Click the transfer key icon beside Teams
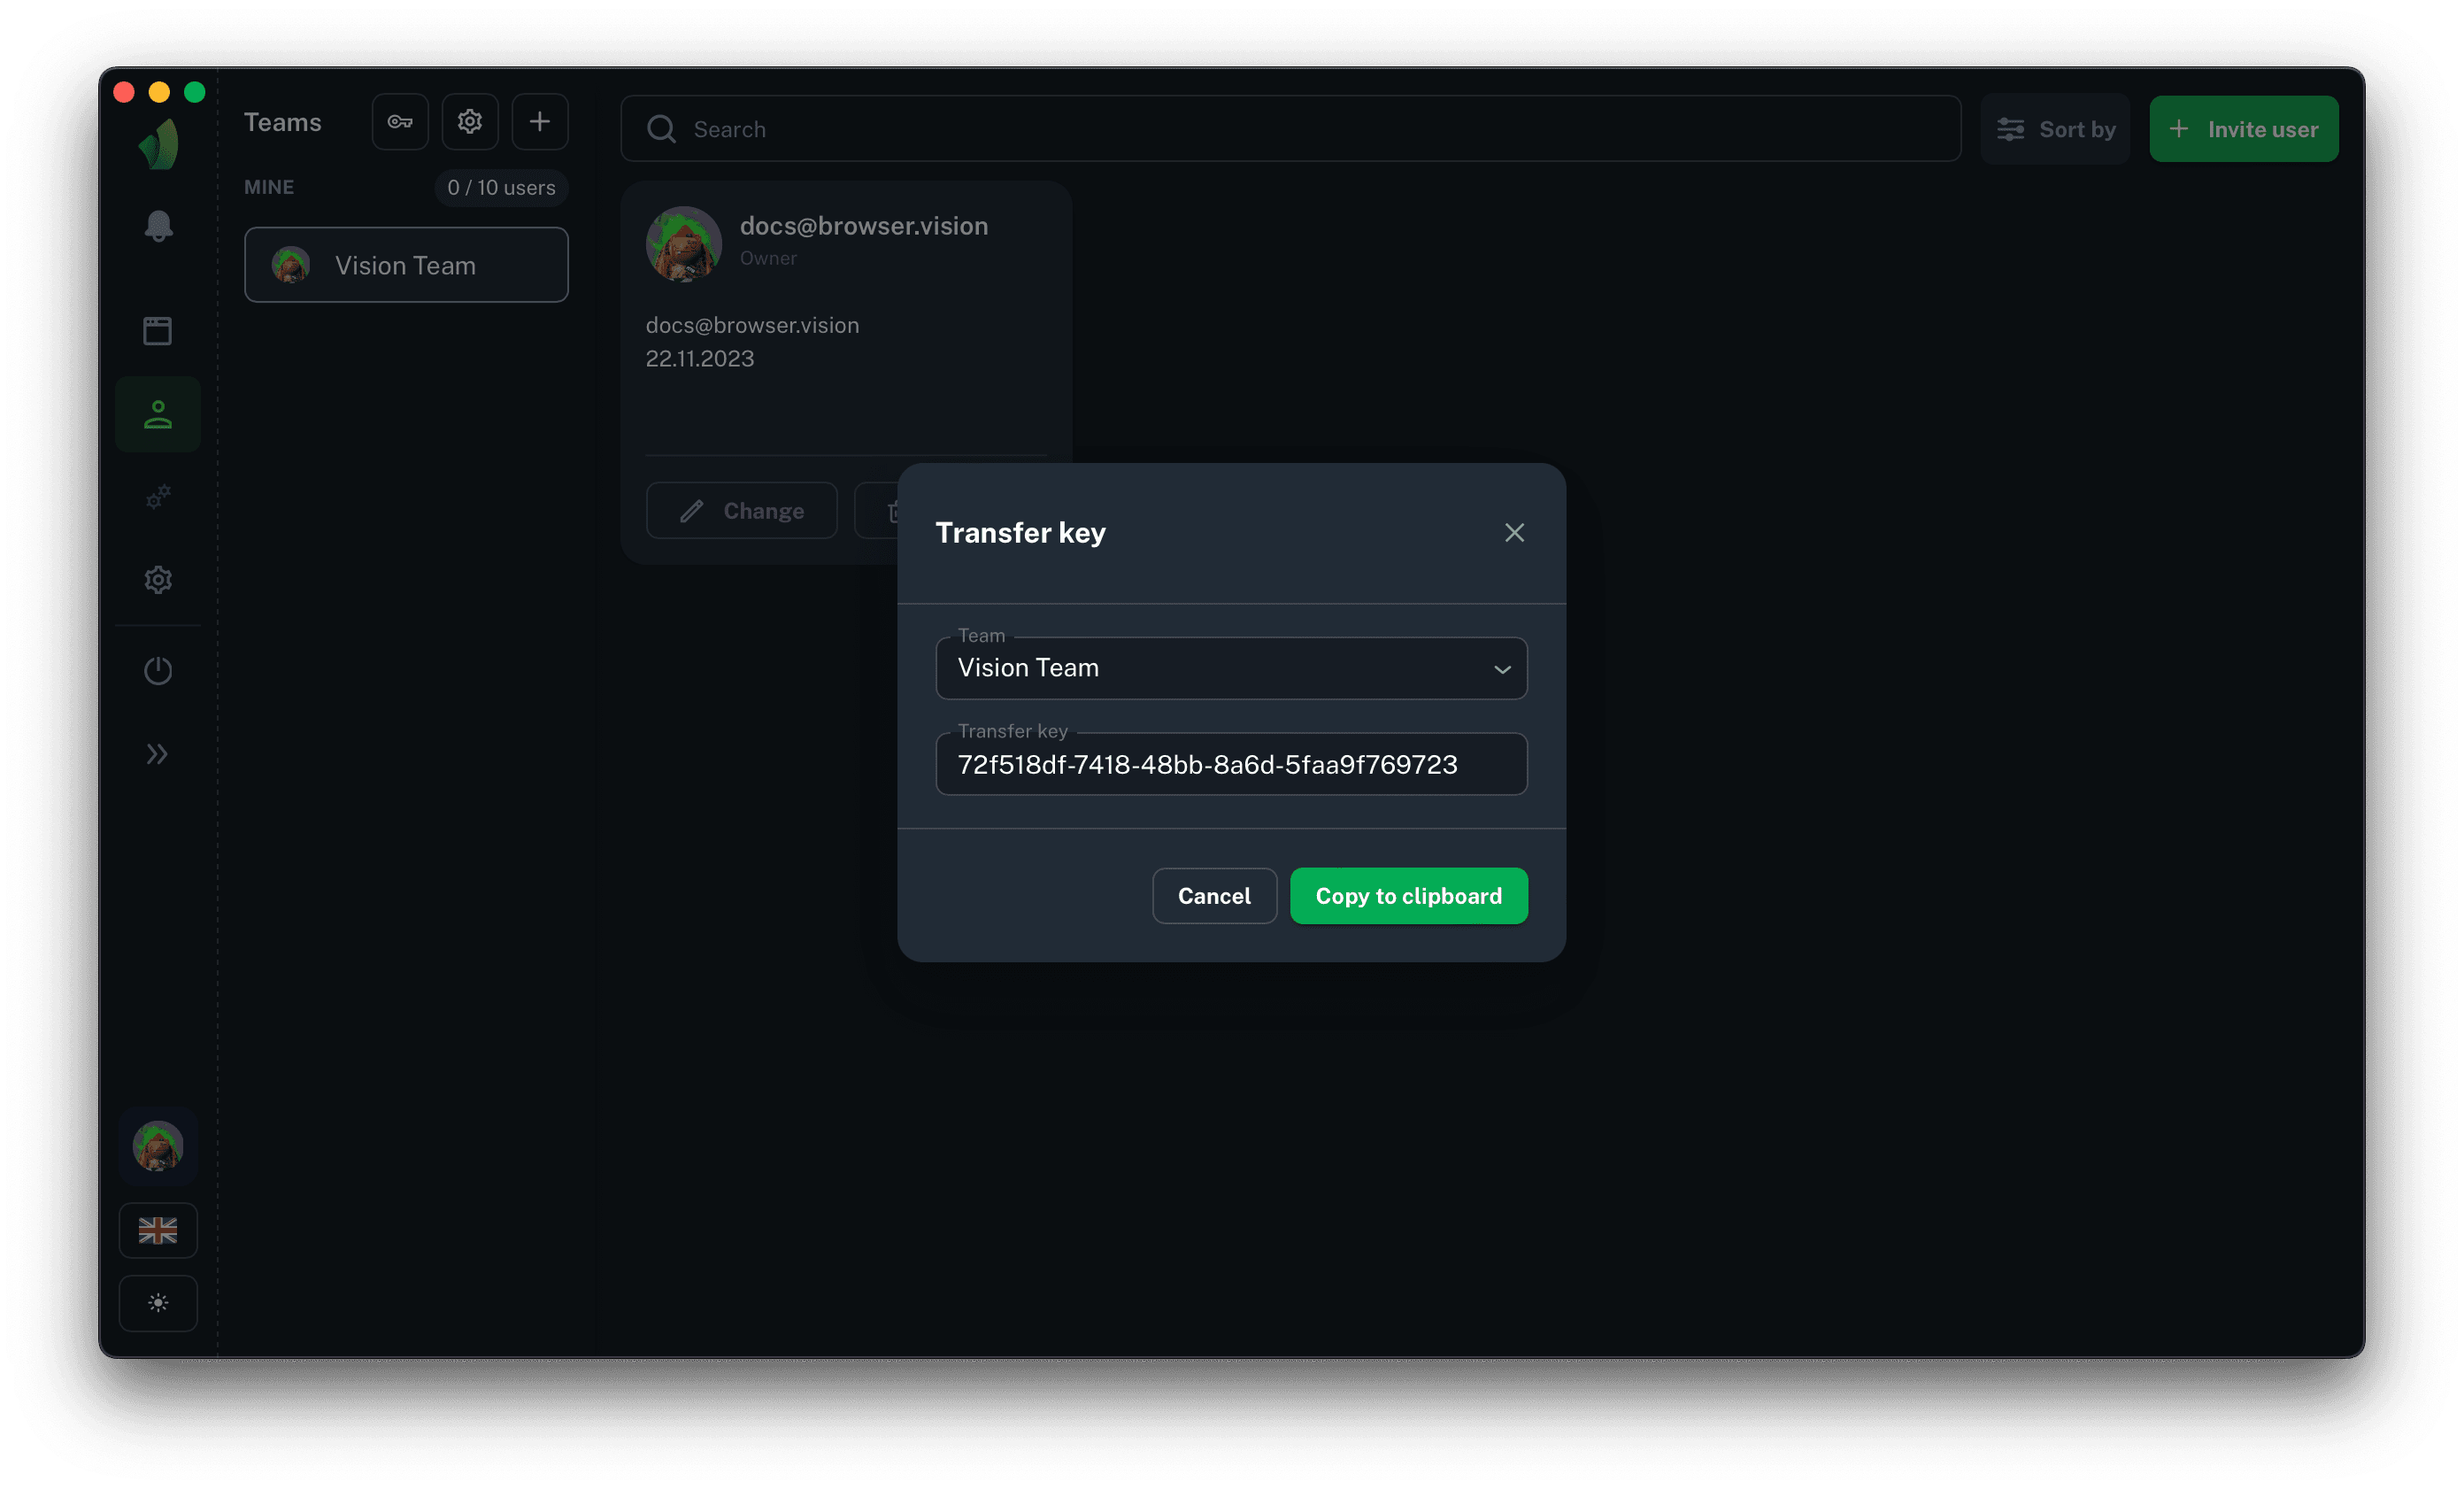 400,122
